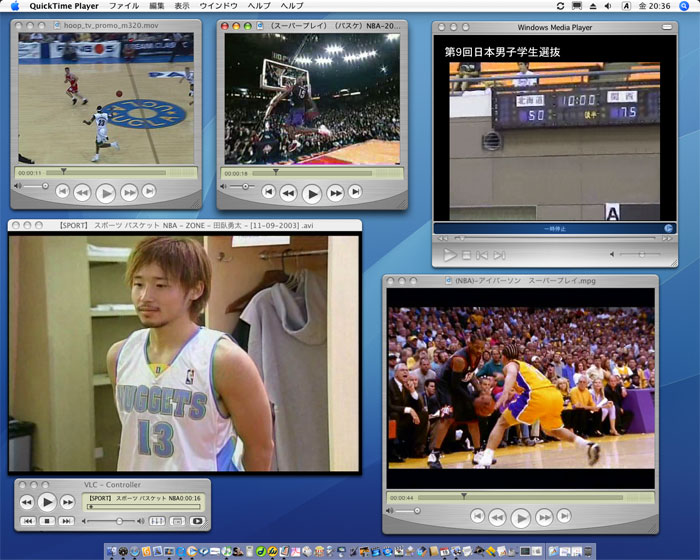Click volume slider in hoop_tv_promo_m320.mov window

tap(36, 186)
